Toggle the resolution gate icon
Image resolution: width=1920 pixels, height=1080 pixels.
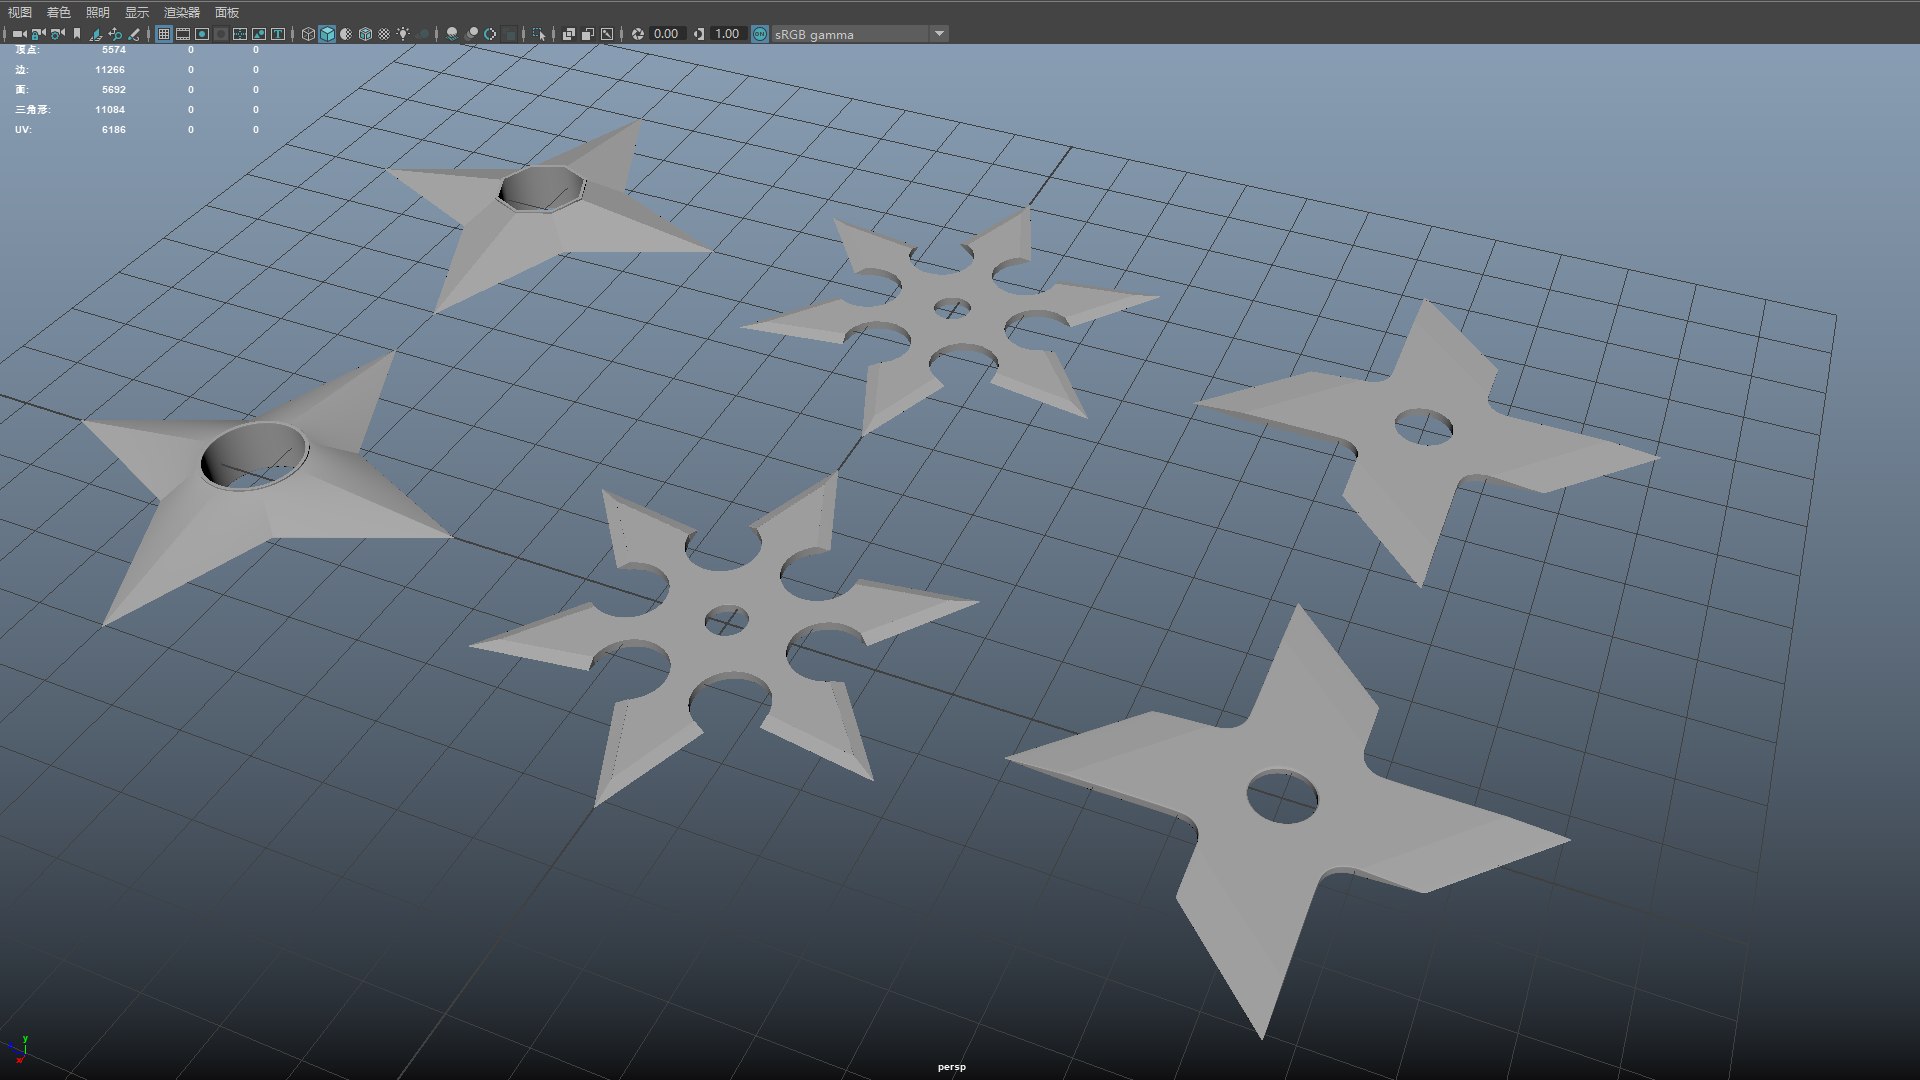tap(202, 34)
